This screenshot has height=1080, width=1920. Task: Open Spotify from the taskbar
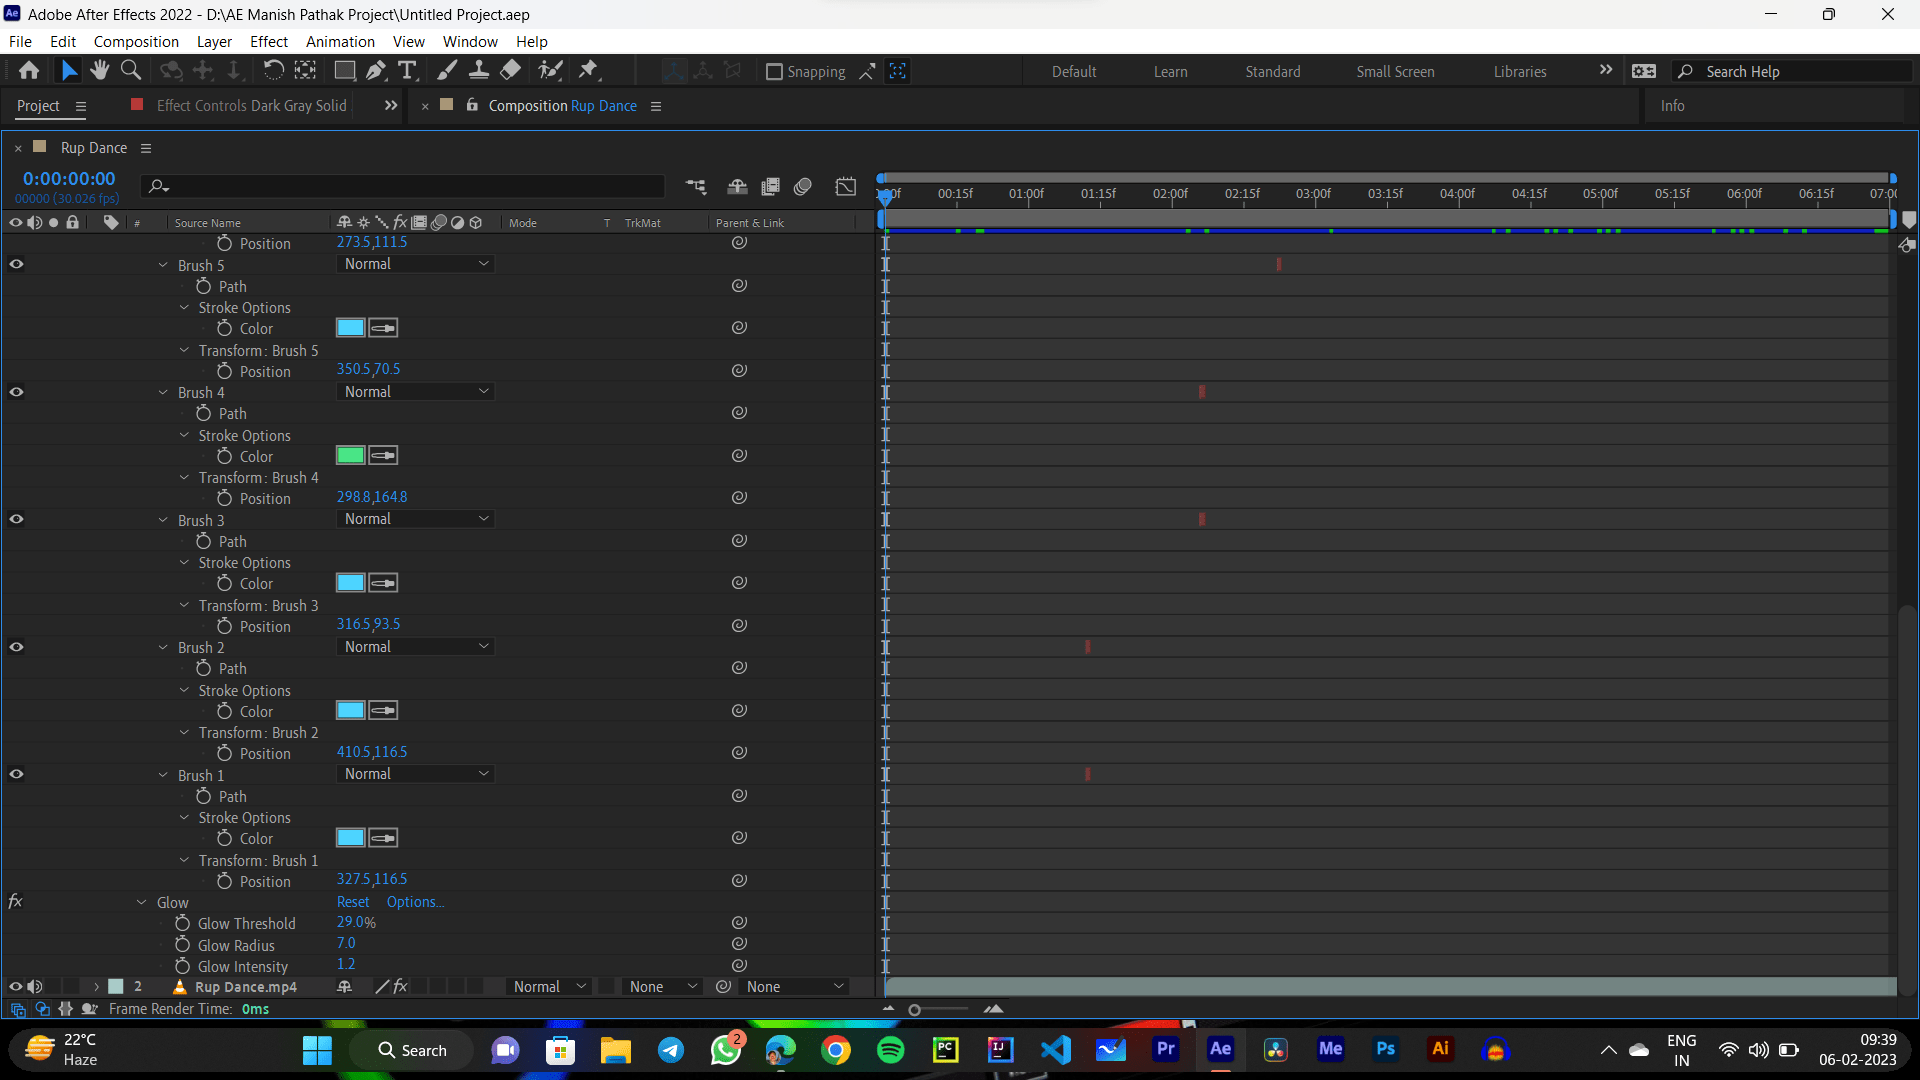pyautogui.click(x=891, y=1050)
